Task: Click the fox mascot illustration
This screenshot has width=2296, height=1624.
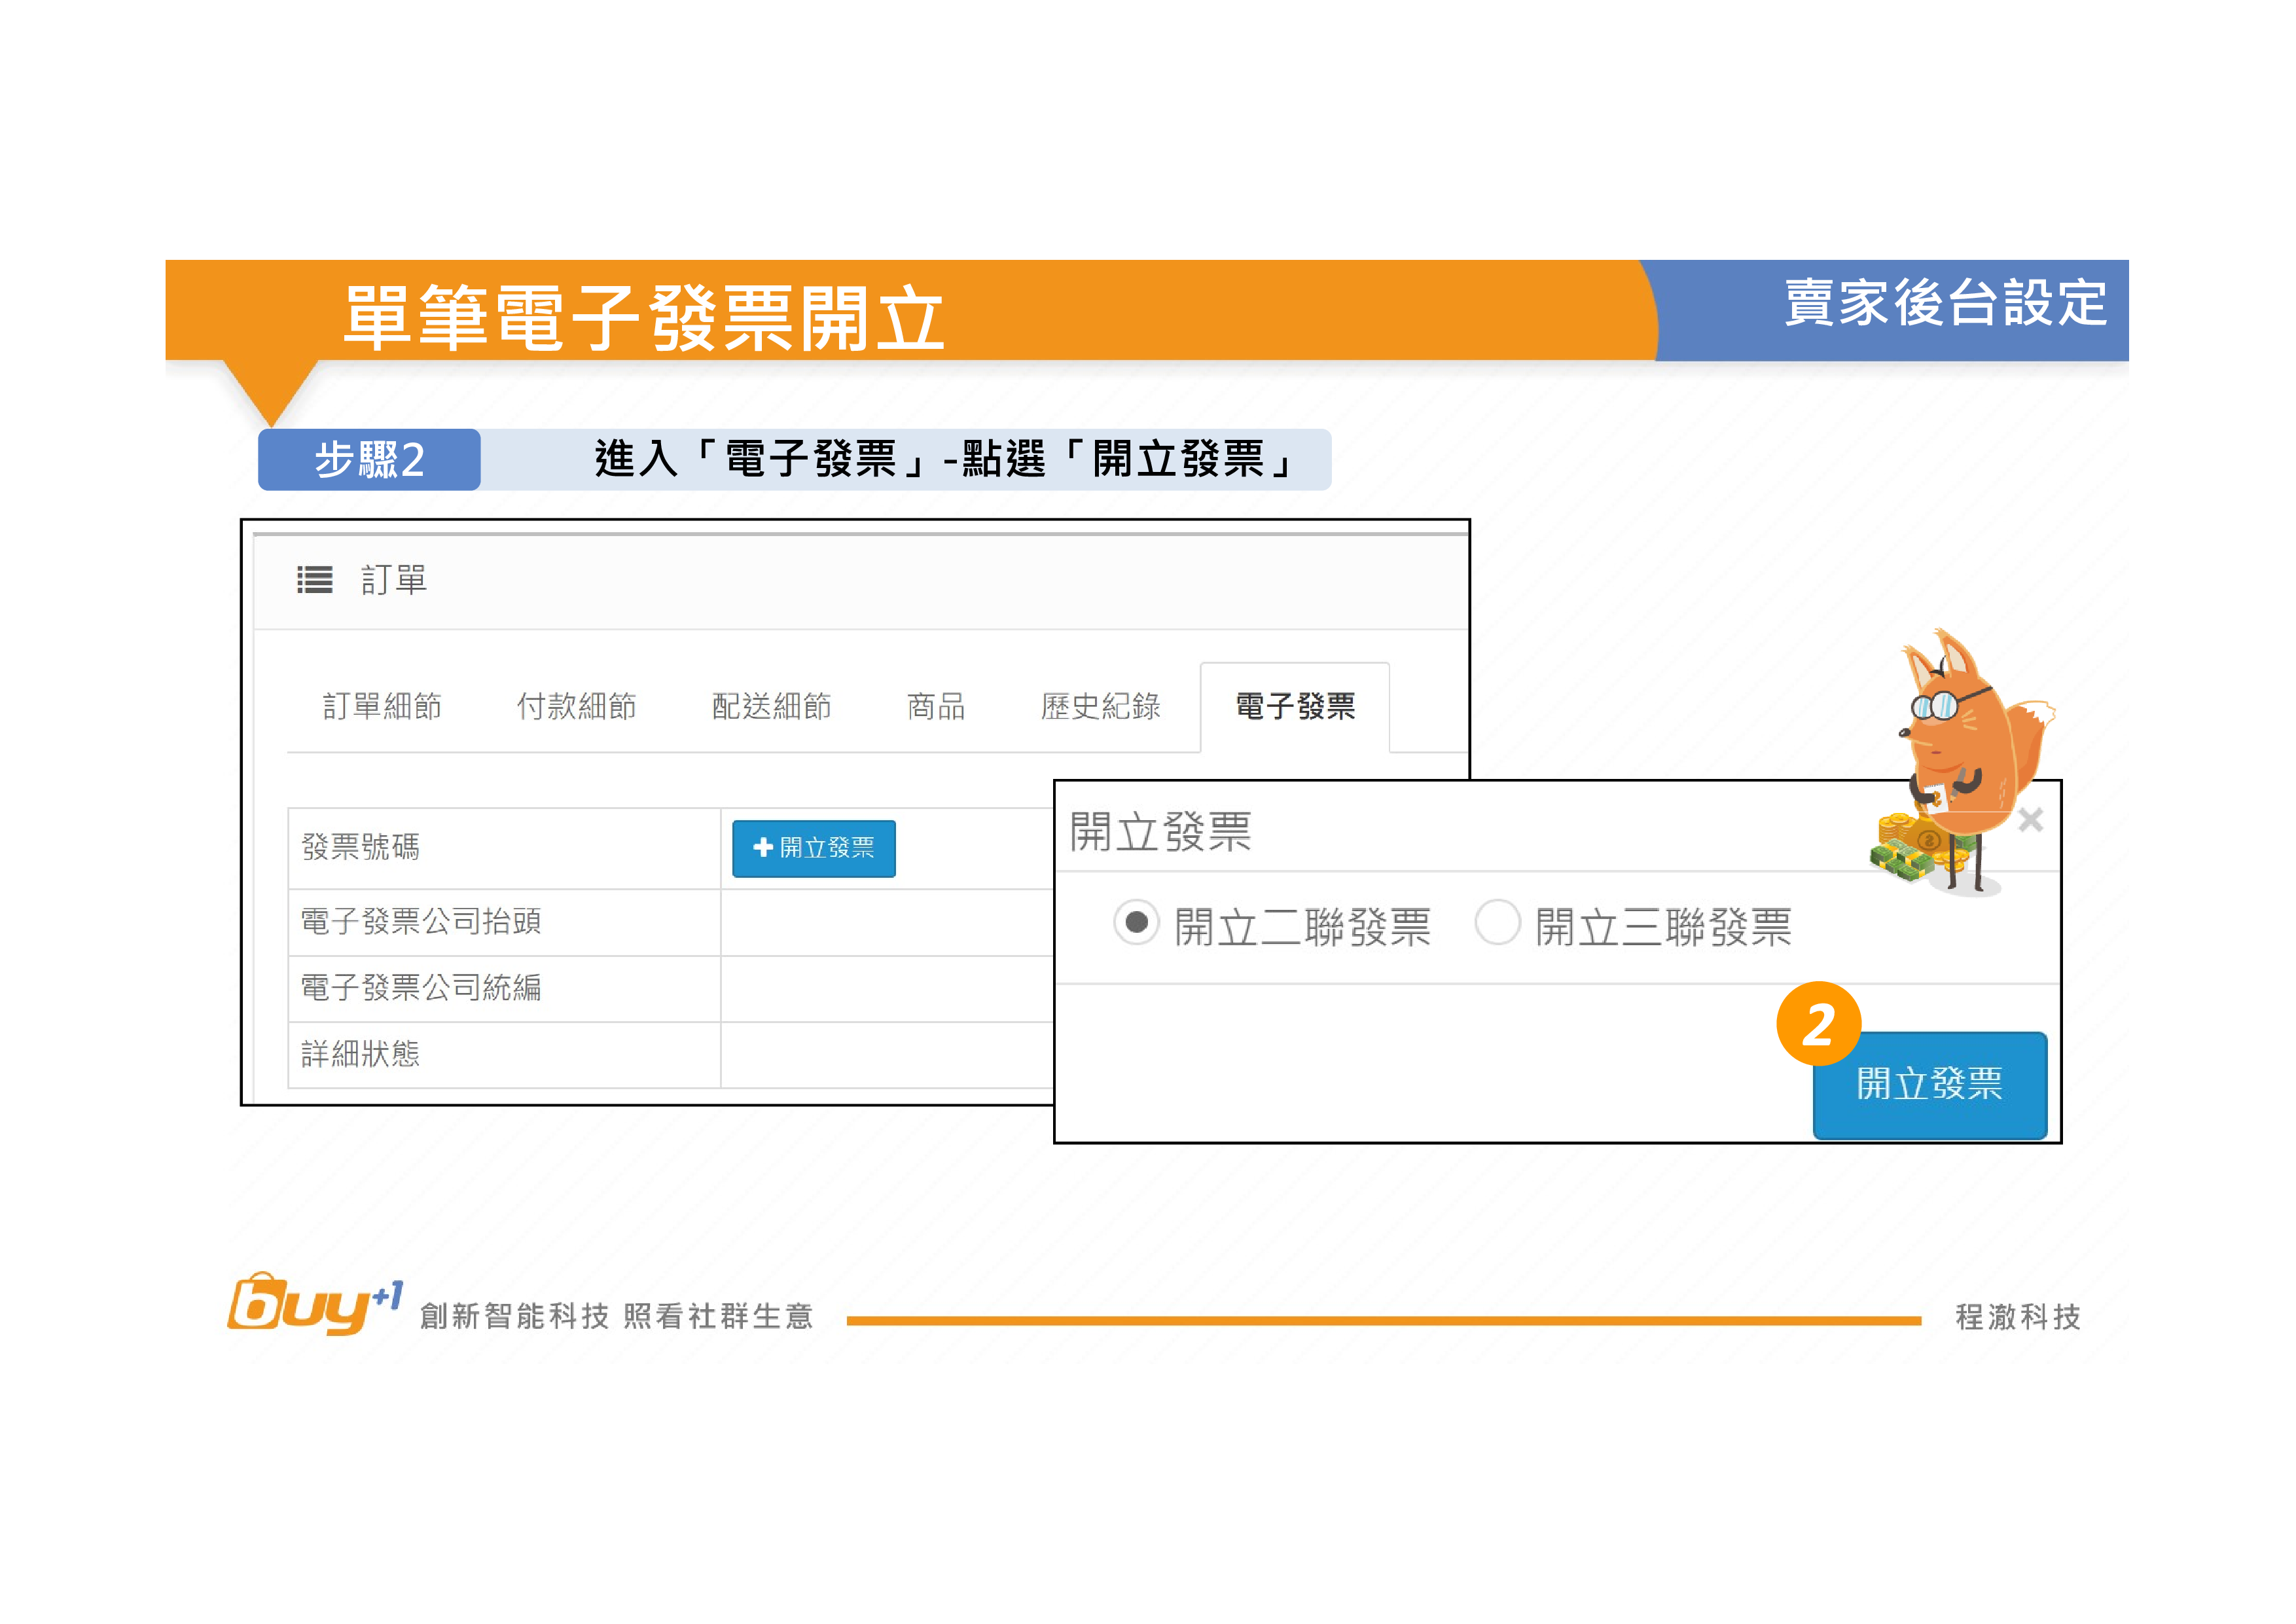Action: 1958,760
